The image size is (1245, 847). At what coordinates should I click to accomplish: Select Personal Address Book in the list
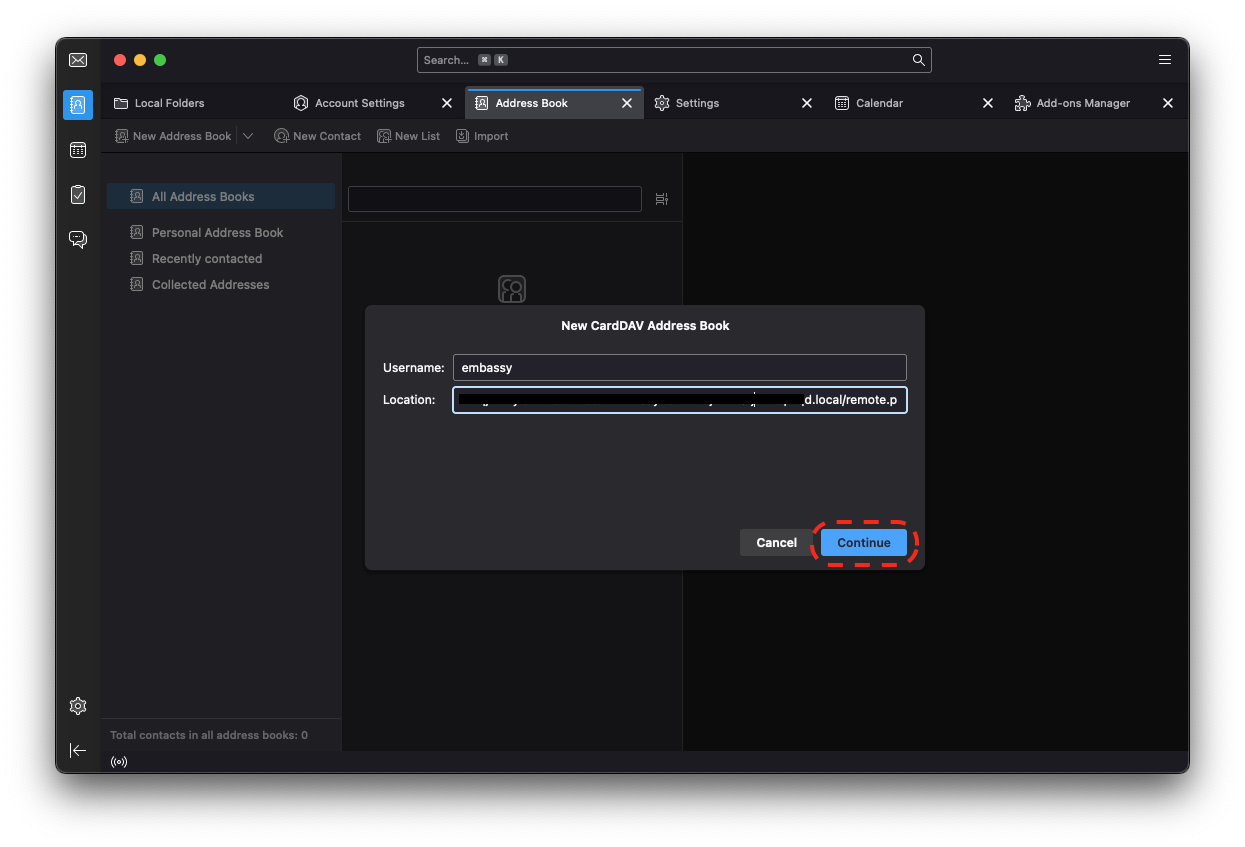click(x=215, y=232)
